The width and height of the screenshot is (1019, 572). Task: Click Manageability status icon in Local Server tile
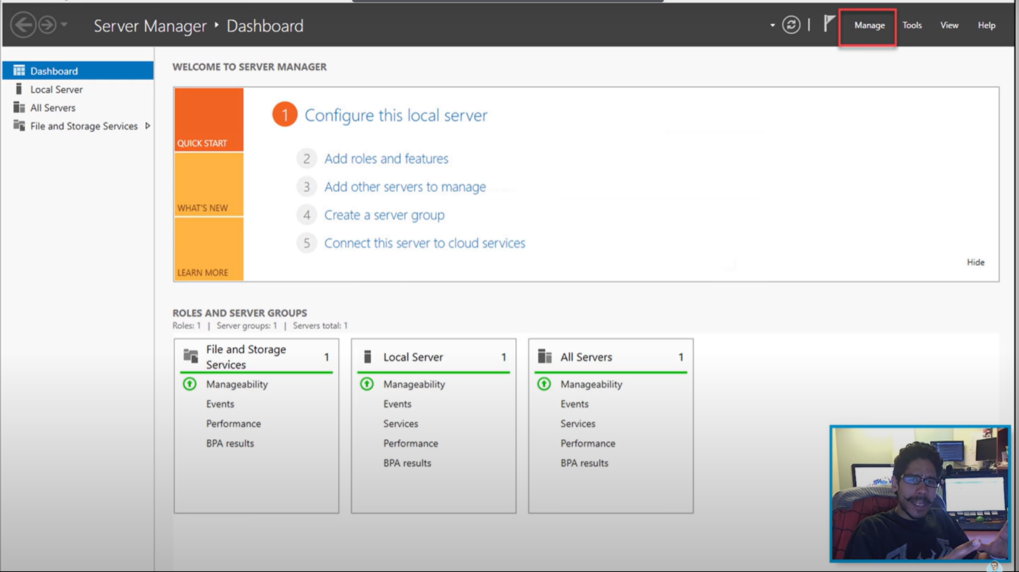367,384
